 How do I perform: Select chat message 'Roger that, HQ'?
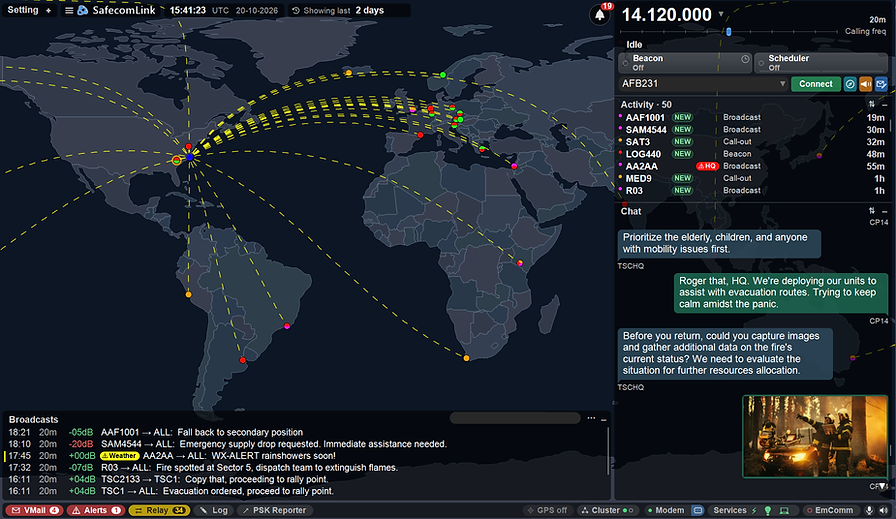click(781, 293)
